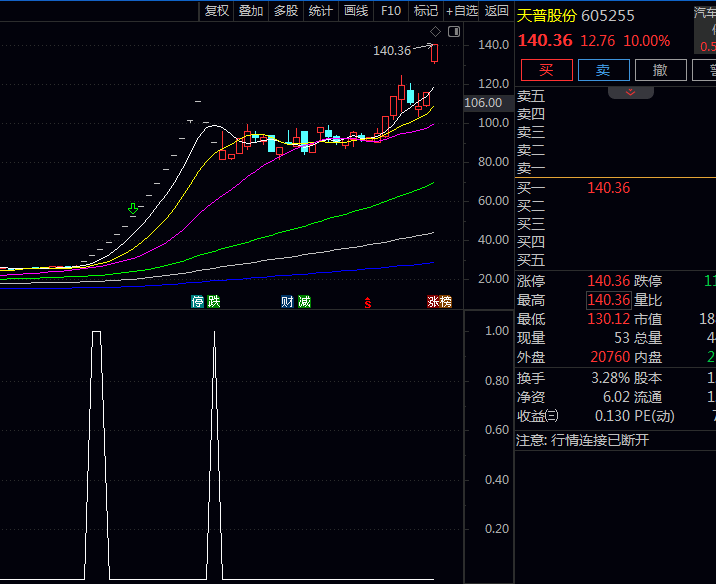Open the 统计 statistics menu item

tap(321, 11)
